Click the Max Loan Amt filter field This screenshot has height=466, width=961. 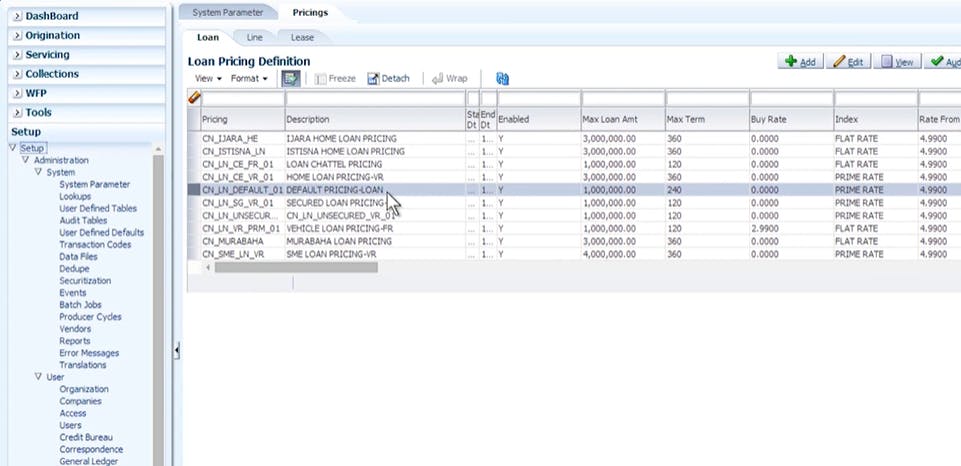623,98
